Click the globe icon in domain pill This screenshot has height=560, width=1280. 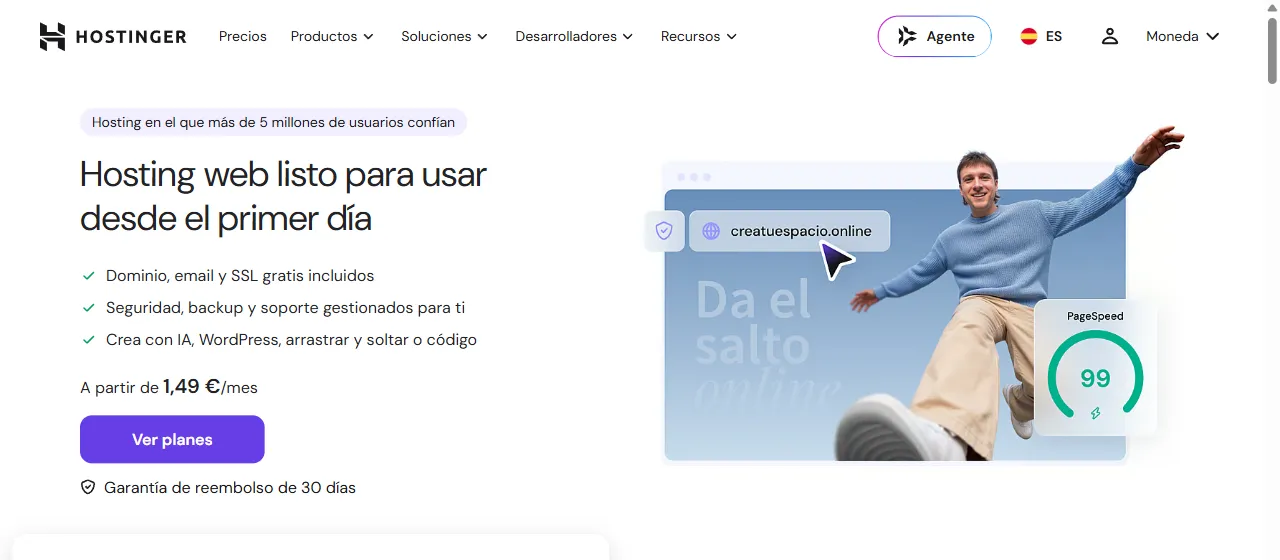tap(711, 231)
